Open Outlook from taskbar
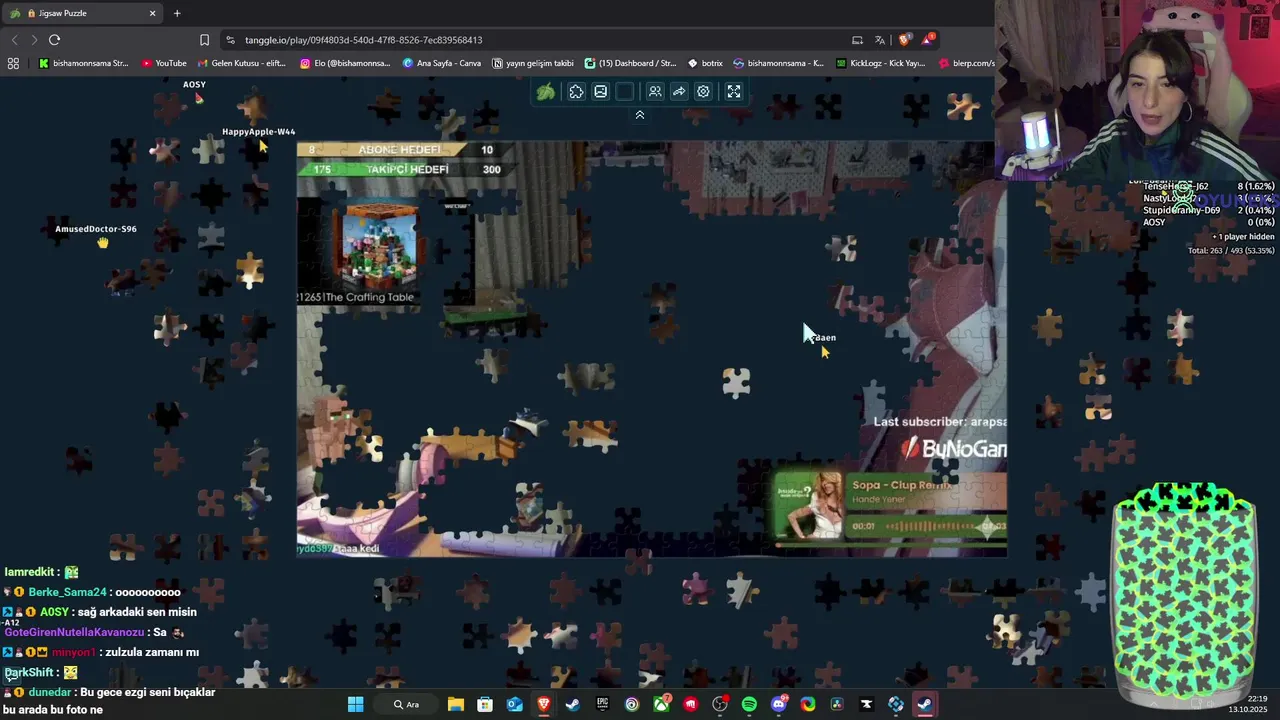The image size is (1280, 720). pyautogui.click(x=514, y=704)
